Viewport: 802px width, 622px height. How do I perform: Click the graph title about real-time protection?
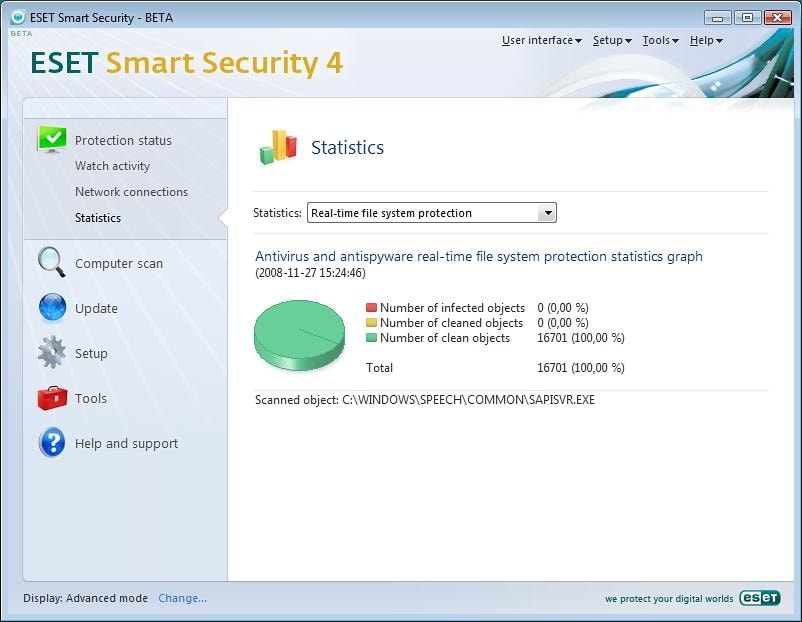click(x=479, y=256)
